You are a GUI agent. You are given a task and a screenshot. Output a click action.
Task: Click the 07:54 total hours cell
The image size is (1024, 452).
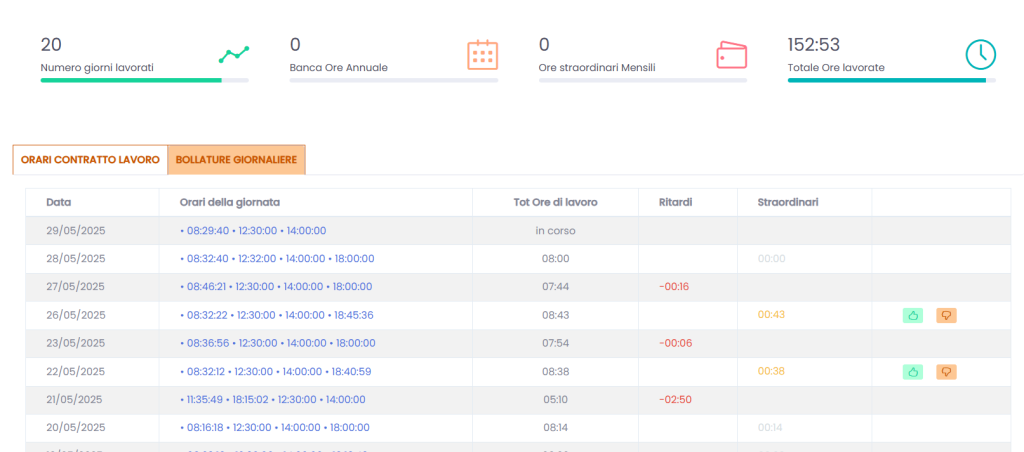(x=555, y=343)
